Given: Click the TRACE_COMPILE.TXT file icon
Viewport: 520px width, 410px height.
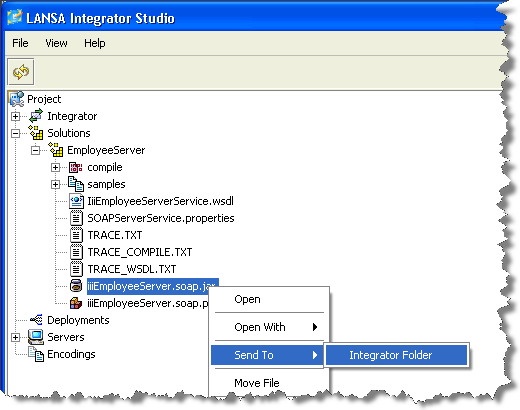Looking at the screenshot, I should click(x=76, y=252).
